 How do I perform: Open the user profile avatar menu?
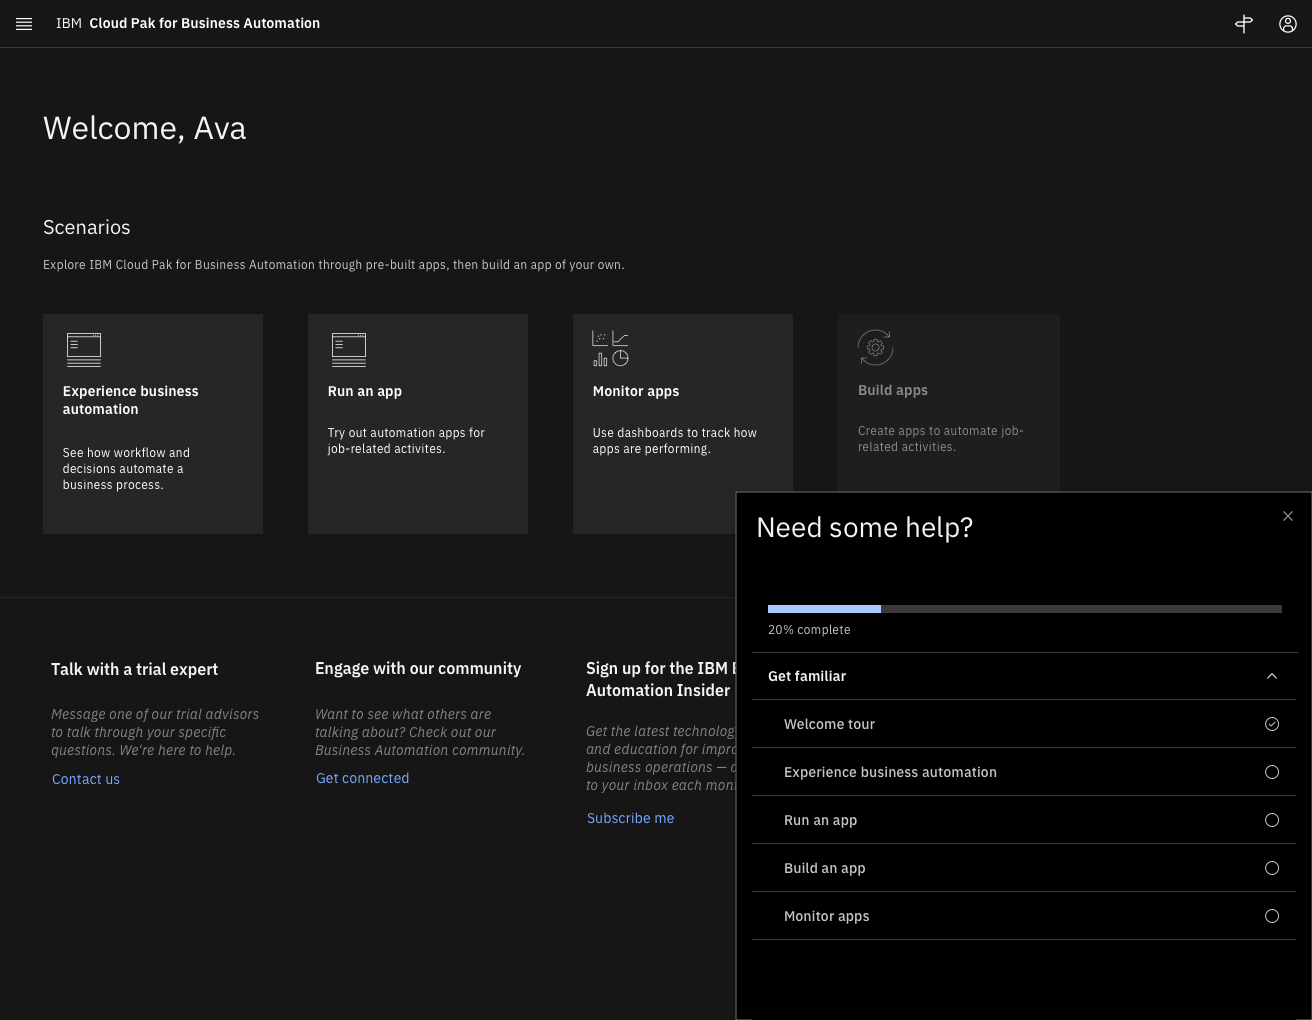point(1288,24)
